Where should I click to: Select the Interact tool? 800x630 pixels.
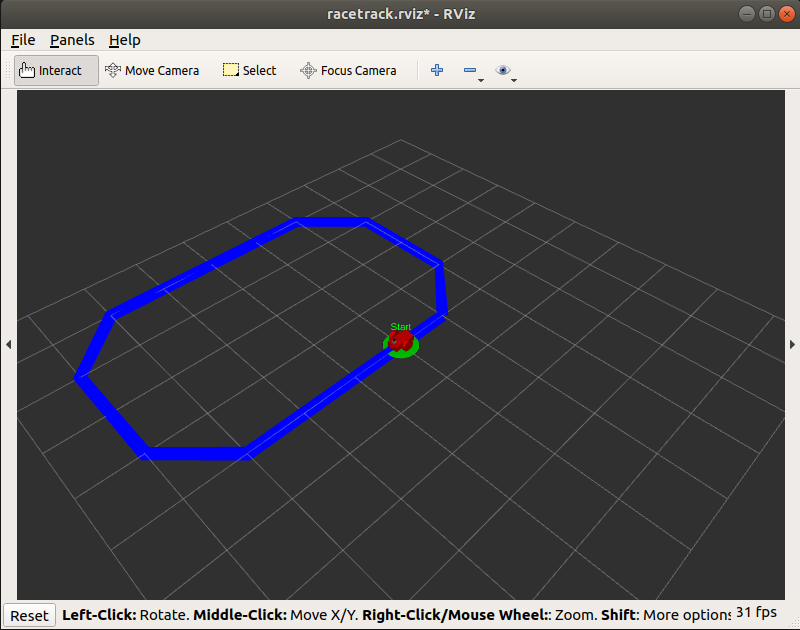[56, 70]
